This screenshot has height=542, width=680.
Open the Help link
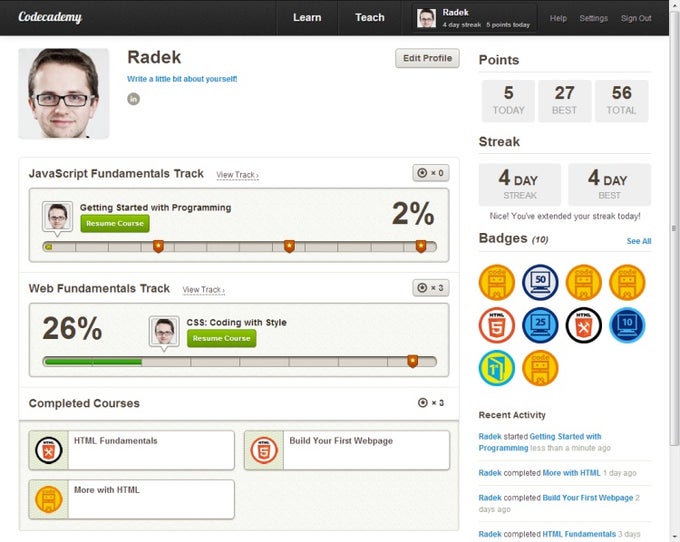pyautogui.click(x=558, y=18)
